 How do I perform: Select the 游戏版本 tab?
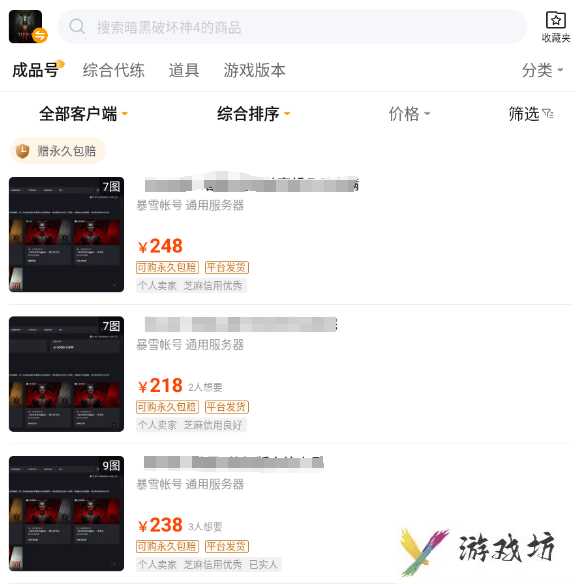[254, 70]
